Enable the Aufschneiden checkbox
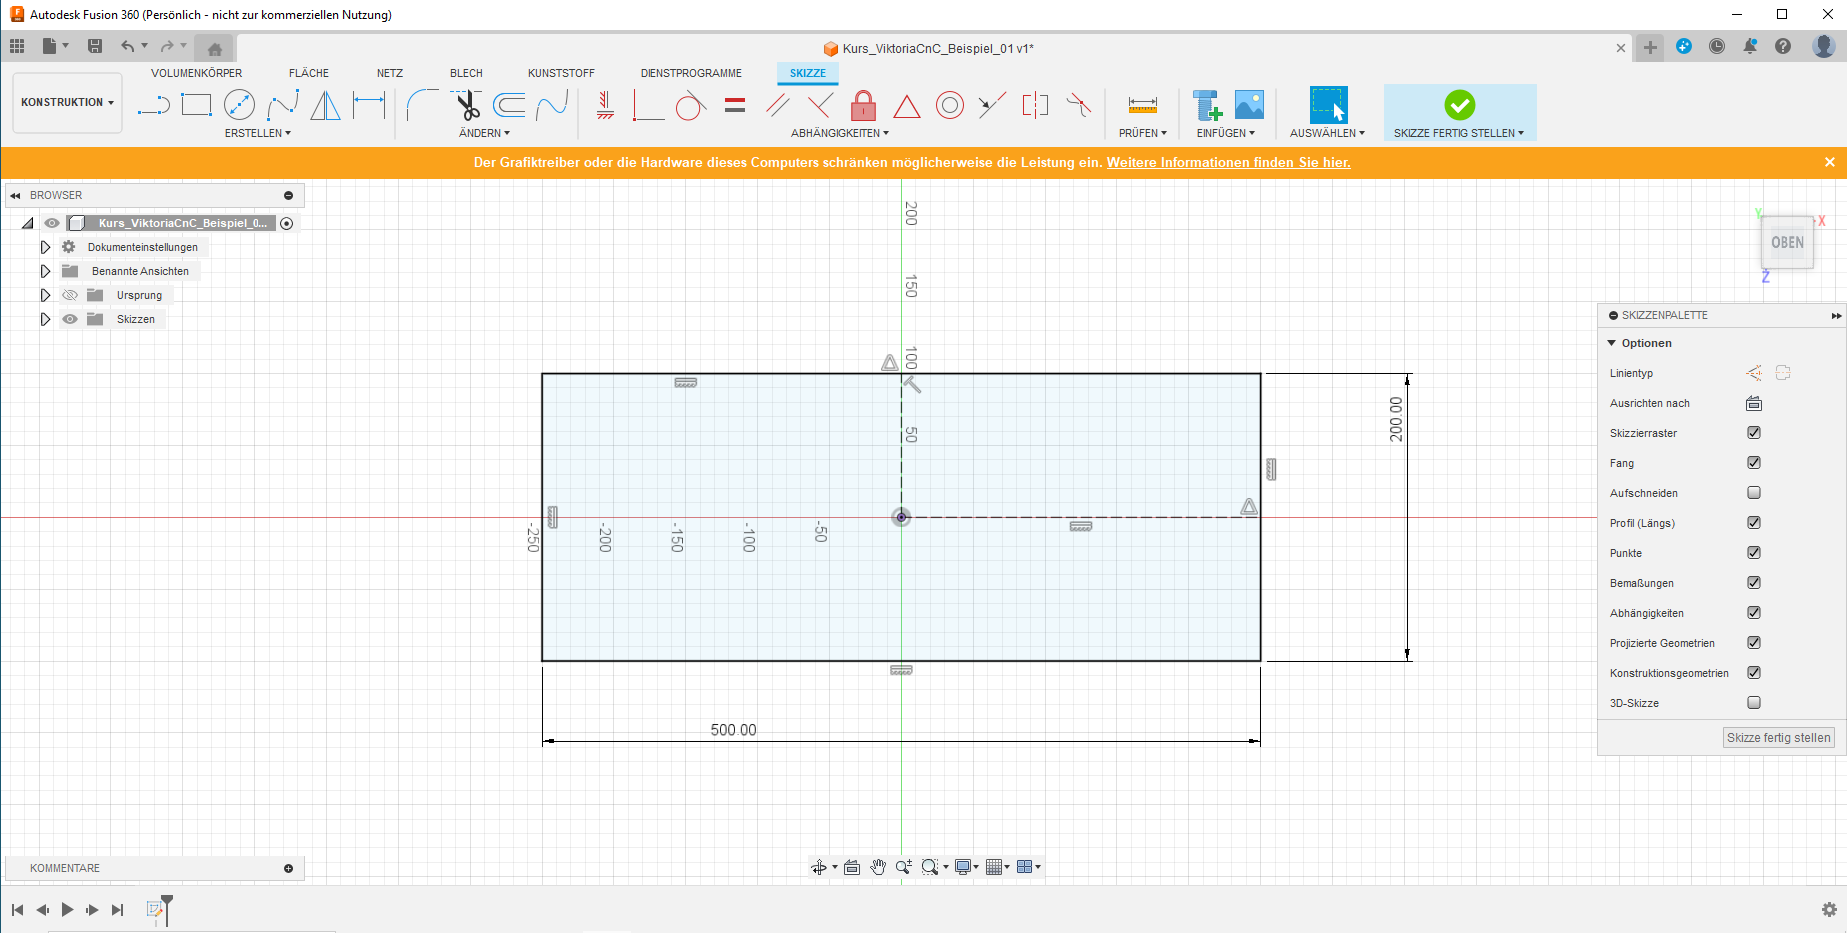This screenshot has height=933, width=1847. tap(1753, 493)
